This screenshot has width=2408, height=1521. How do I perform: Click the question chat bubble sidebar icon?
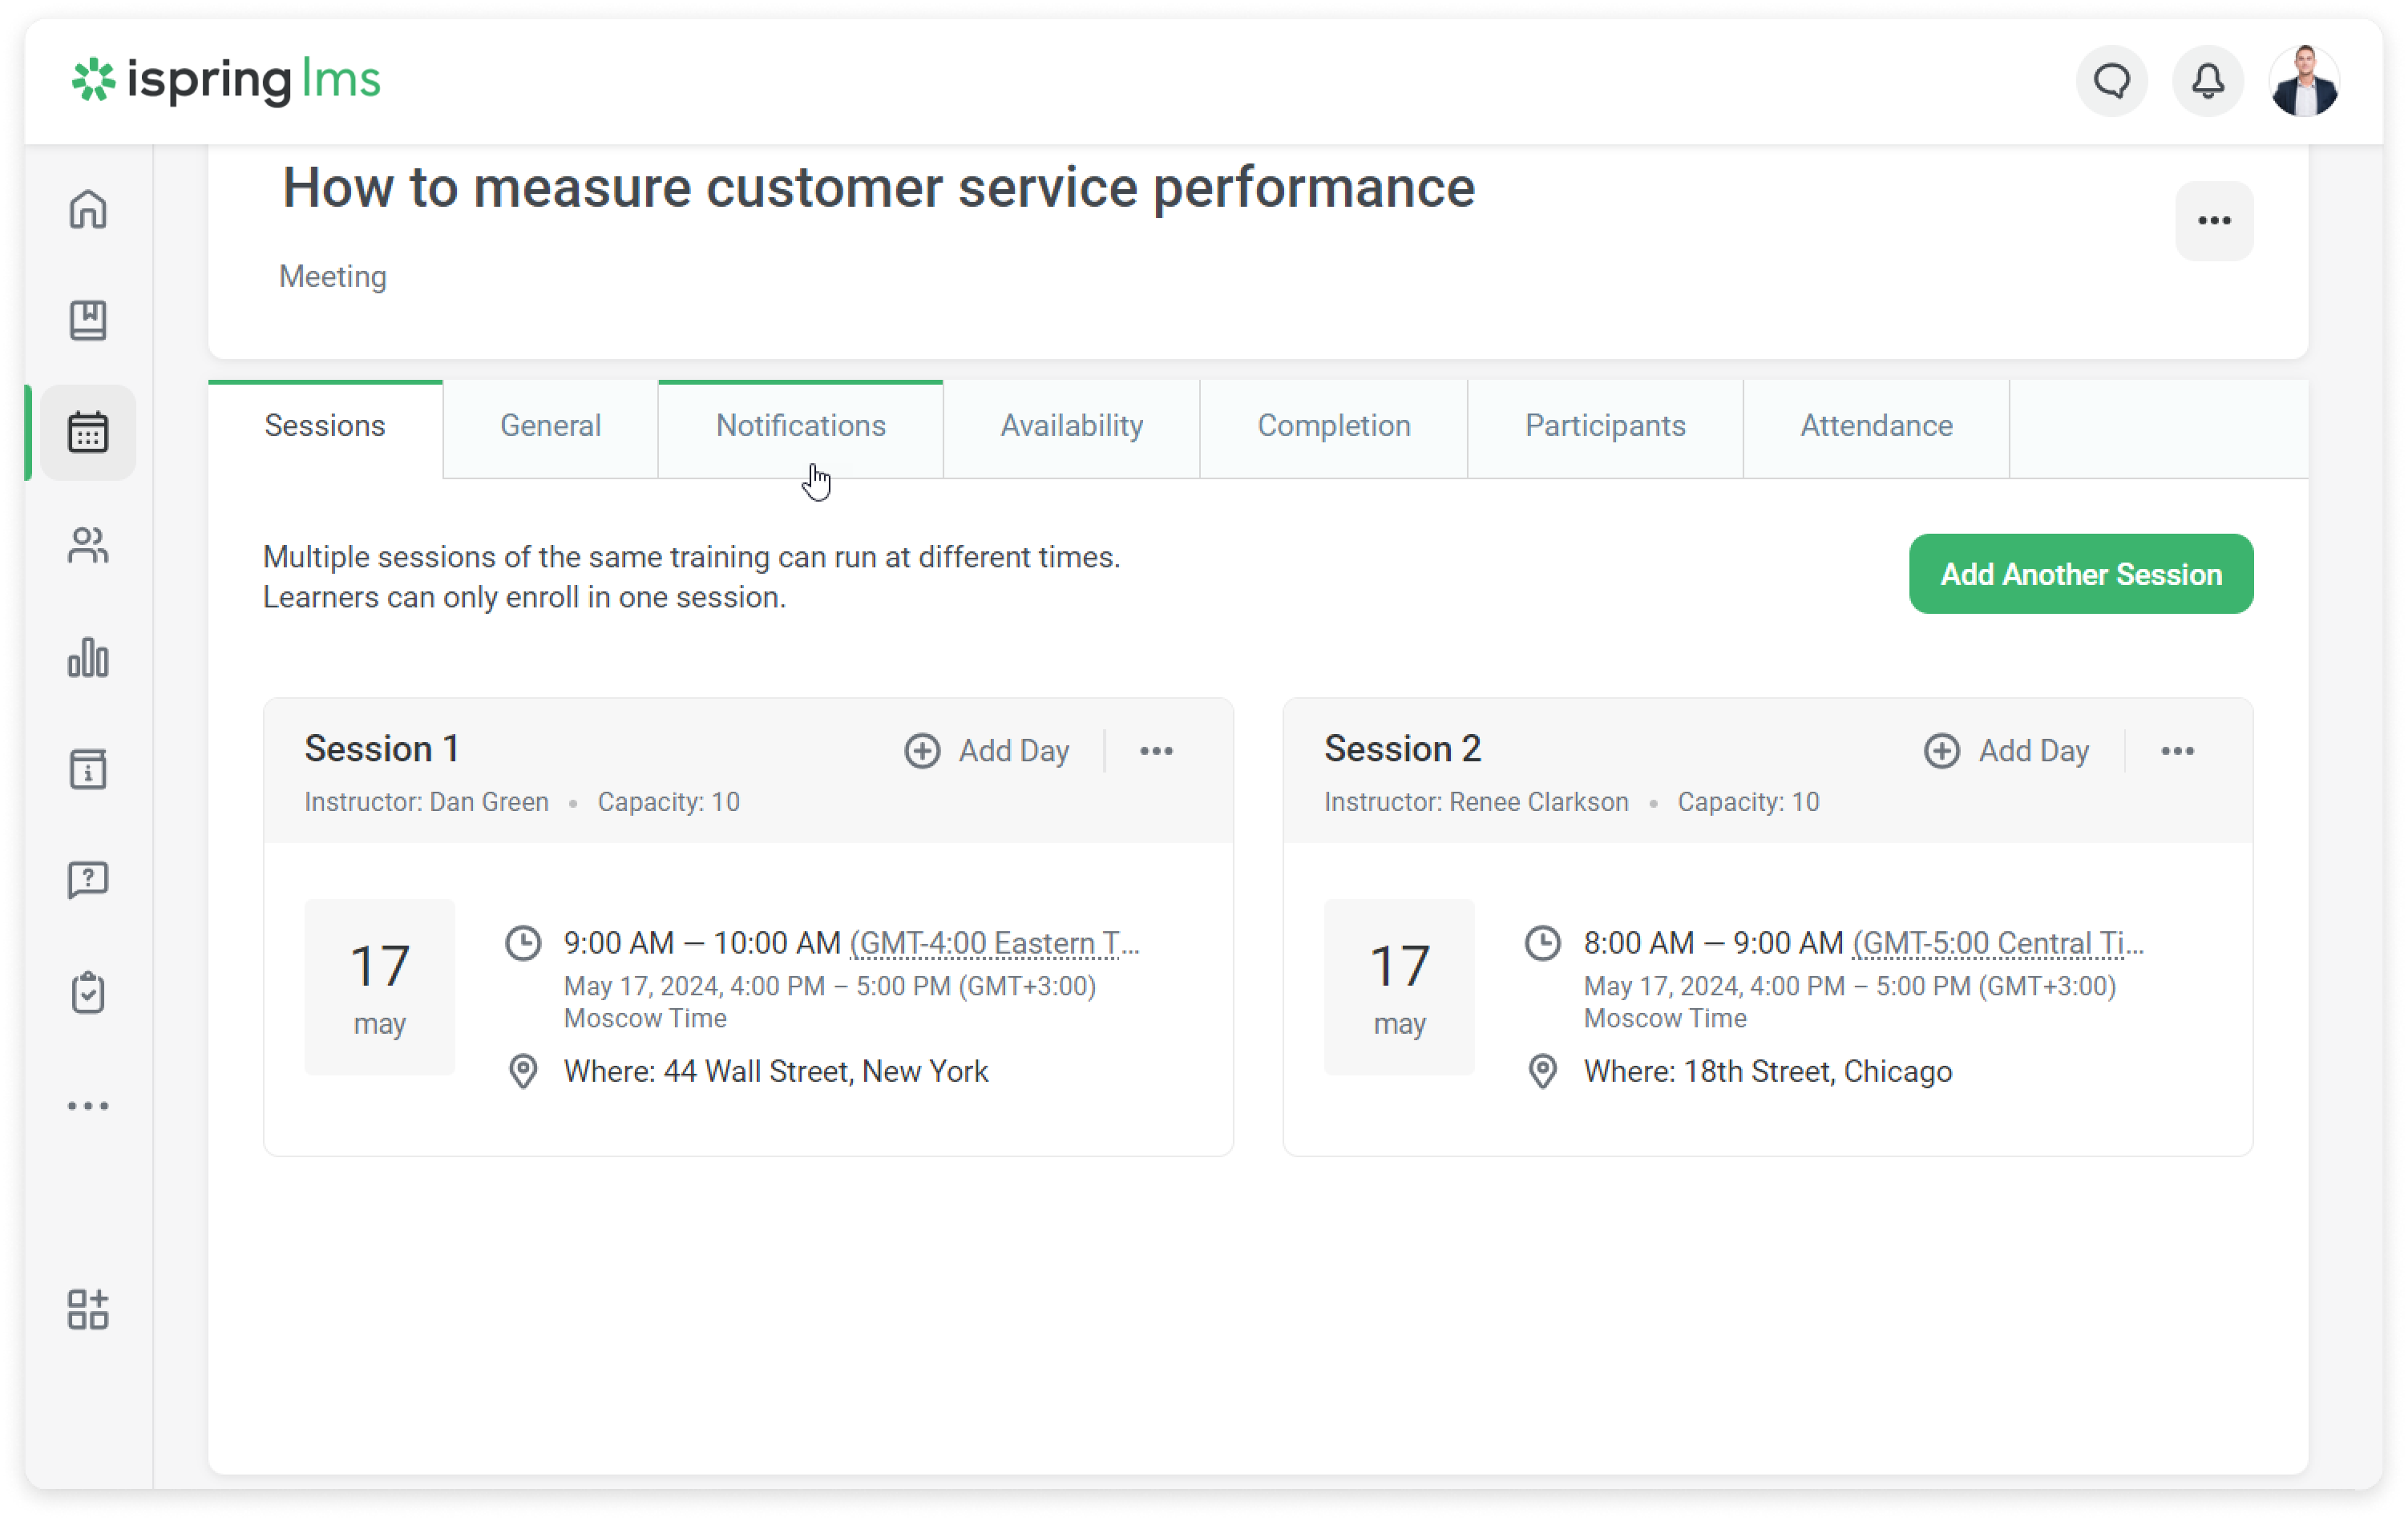point(88,881)
